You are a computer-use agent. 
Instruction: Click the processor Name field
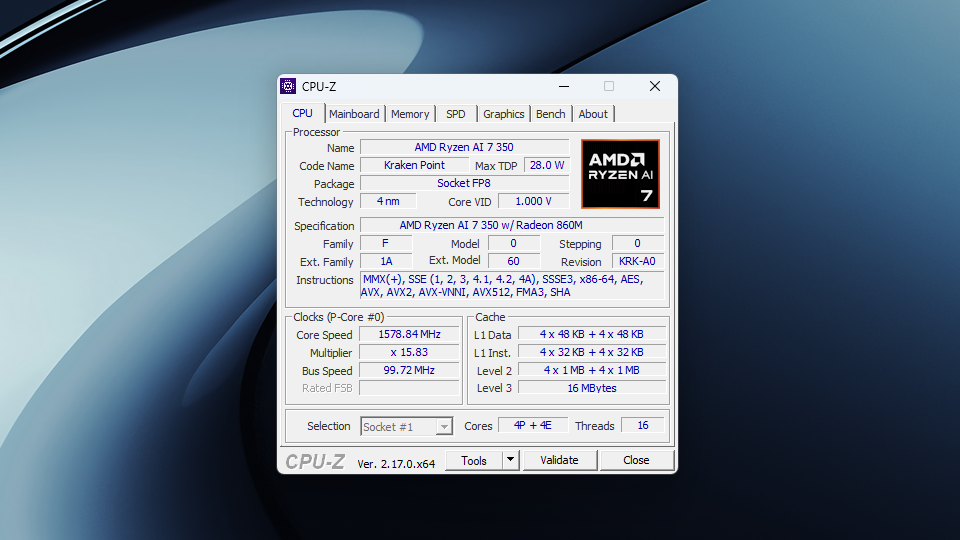[x=464, y=148]
